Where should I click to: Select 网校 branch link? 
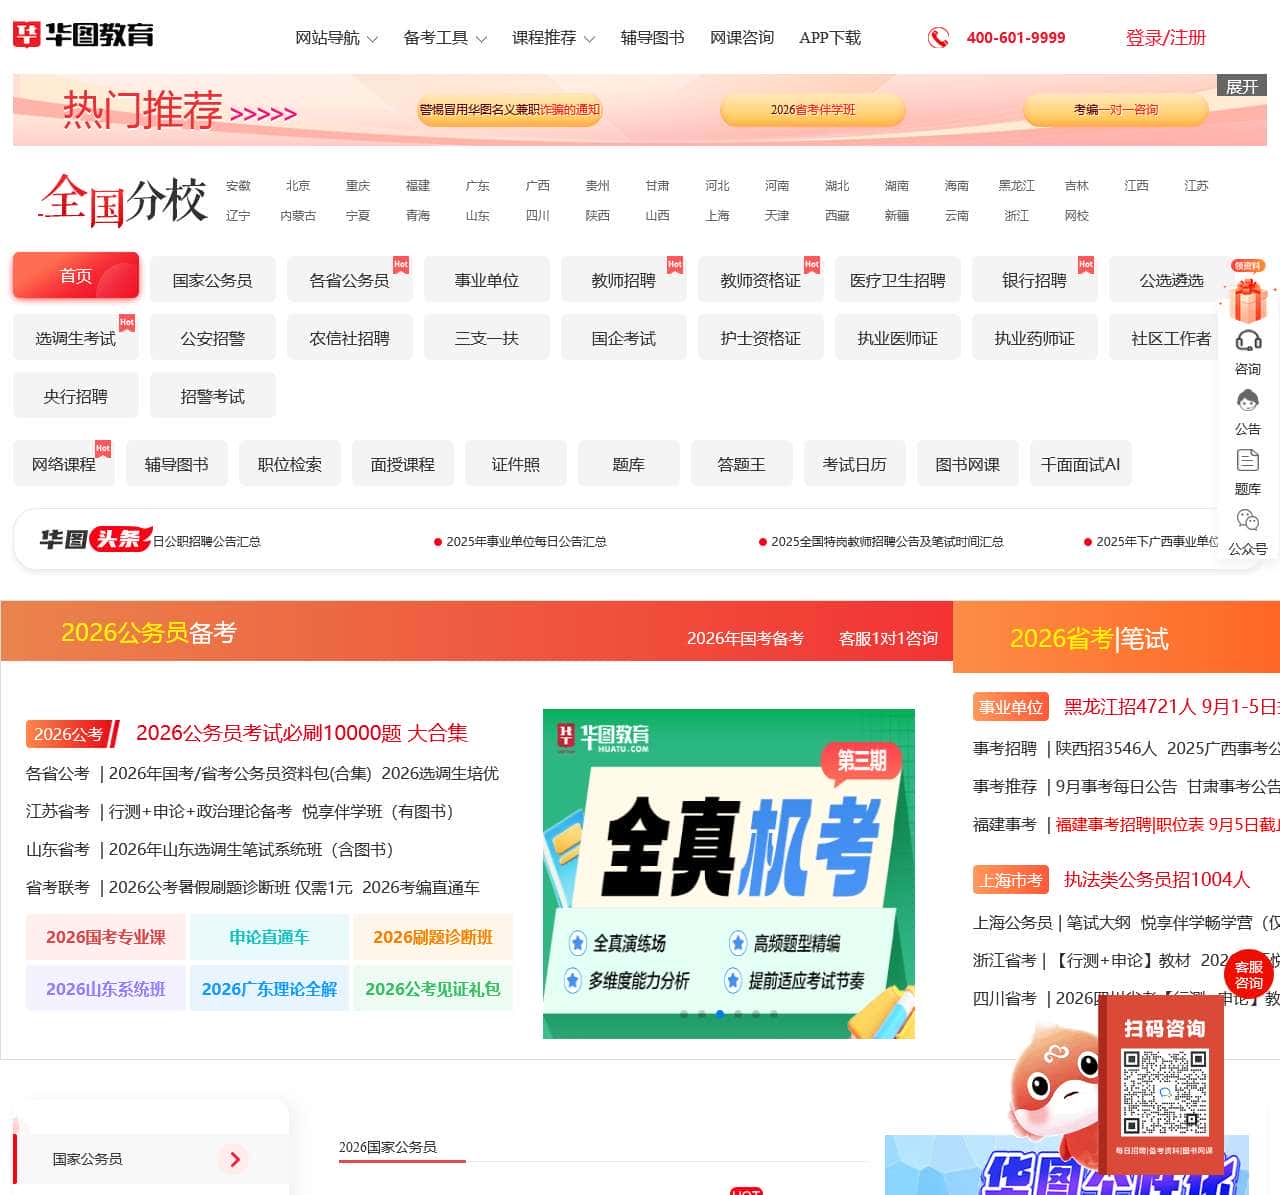(1076, 216)
